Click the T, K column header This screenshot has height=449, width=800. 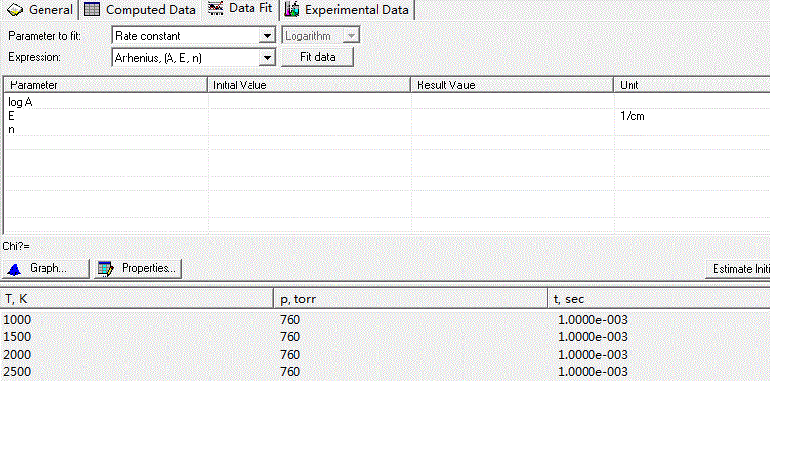[x=137, y=299]
